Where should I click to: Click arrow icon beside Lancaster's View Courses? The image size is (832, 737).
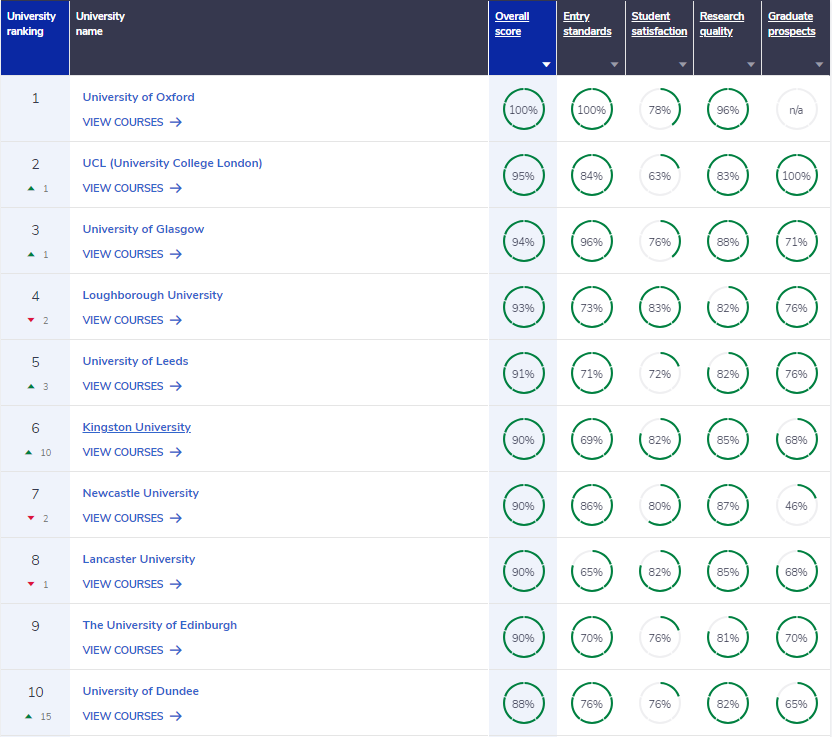176,584
